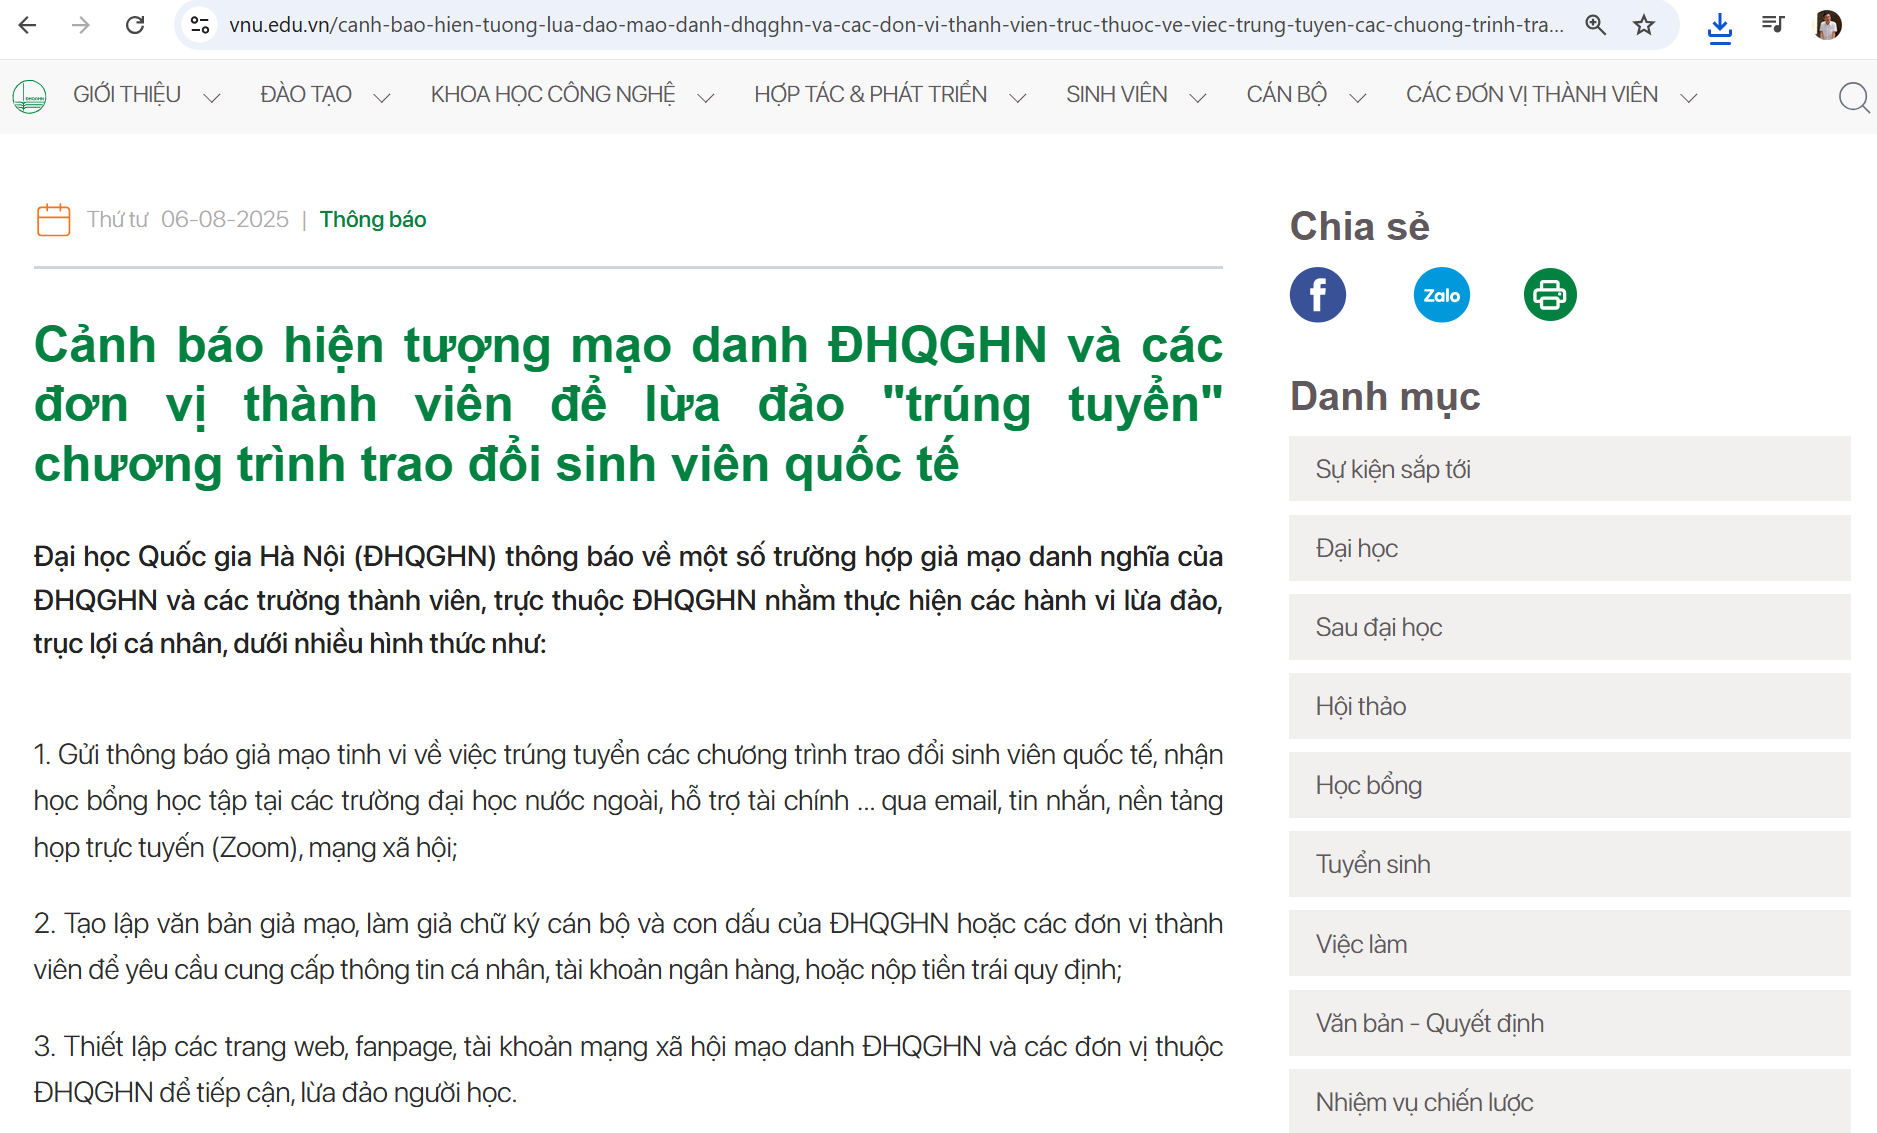Bookmark the page with the star icon
Image resolution: width=1877 pixels, height=1133 pixels.
[x=1643, y=25]
